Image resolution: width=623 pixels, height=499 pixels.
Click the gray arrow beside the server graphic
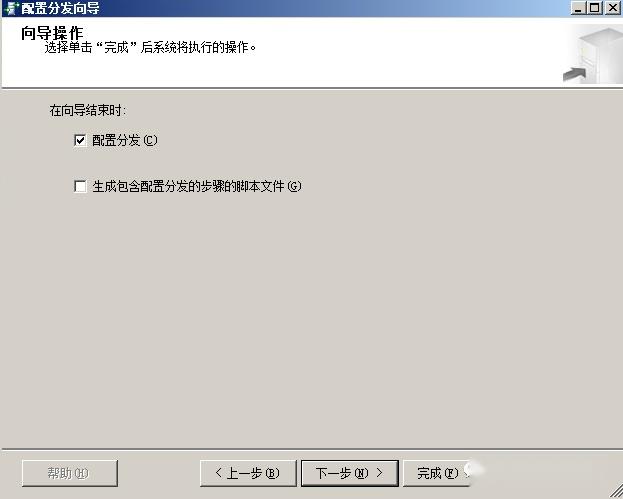pos(575,74)
